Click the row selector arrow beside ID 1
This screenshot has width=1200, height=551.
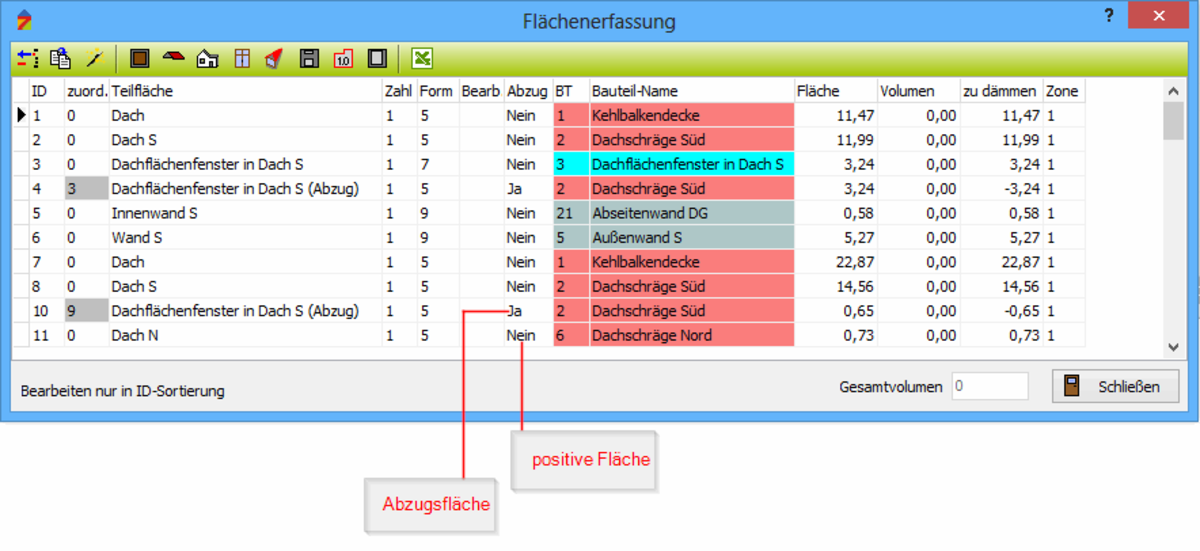21,115
